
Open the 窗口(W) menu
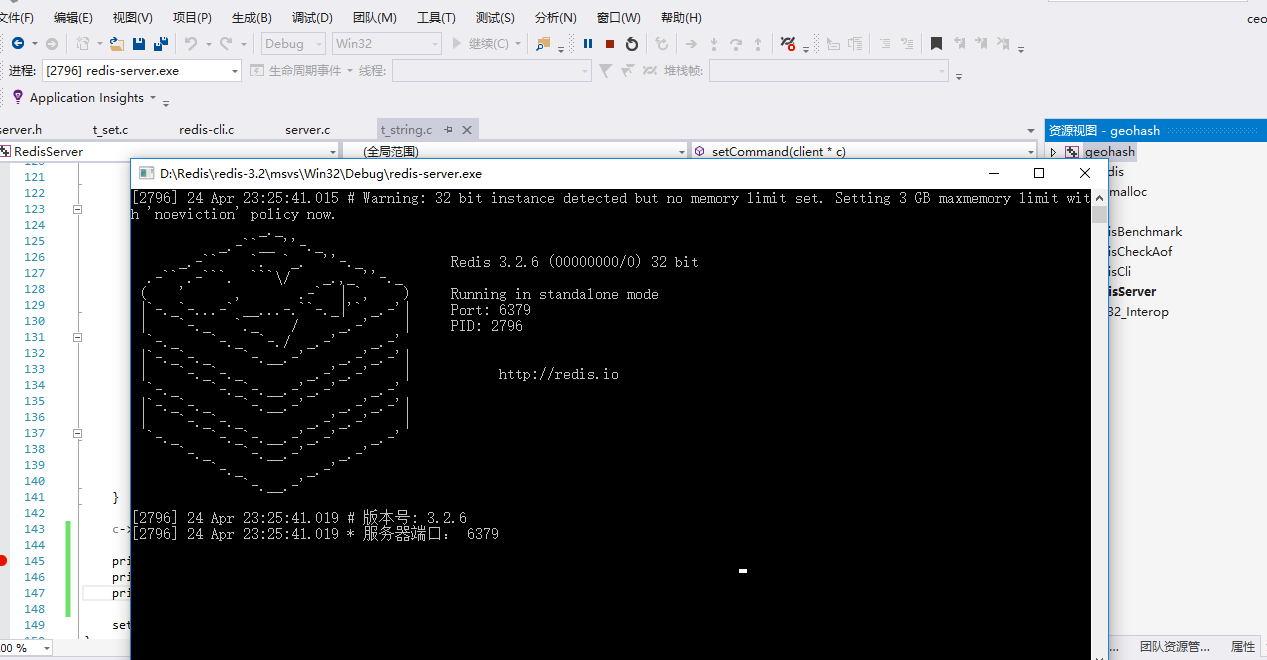(x=619, y=18)
